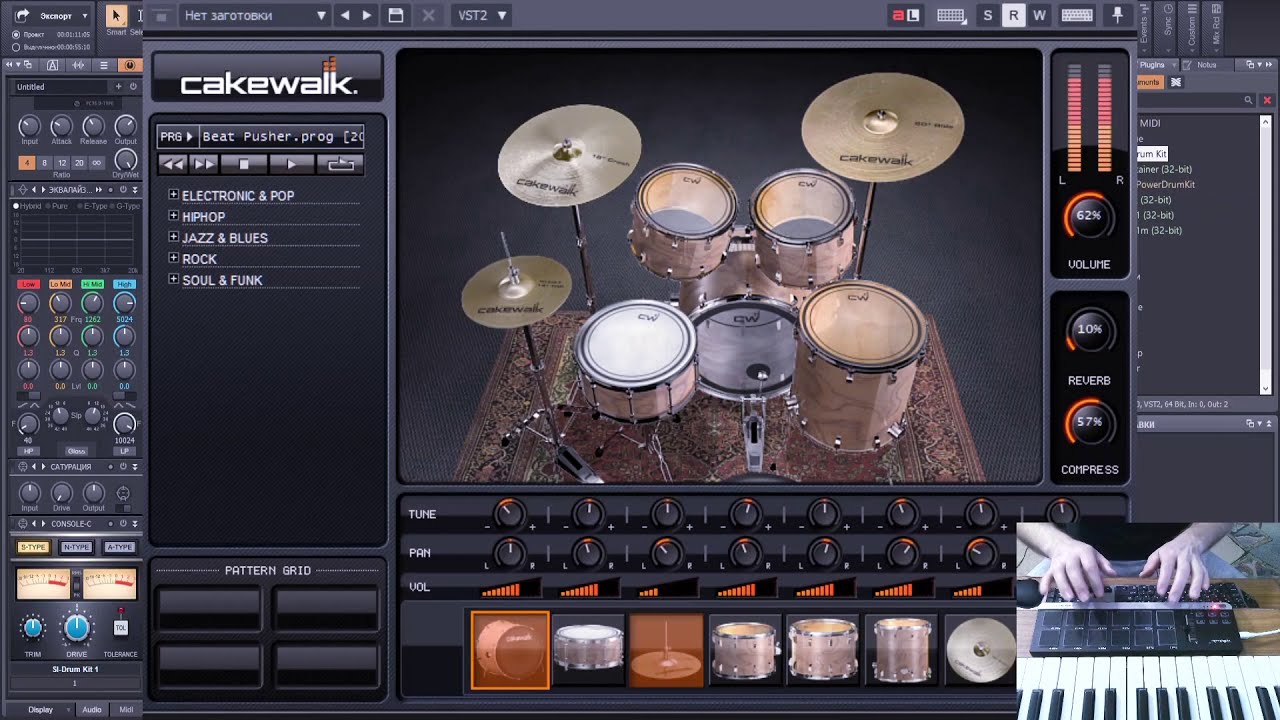Expand the JAZZ & BLUES category
This screenshot has height=720, width=1280.
pyautogui.click(x=174, y=237)
